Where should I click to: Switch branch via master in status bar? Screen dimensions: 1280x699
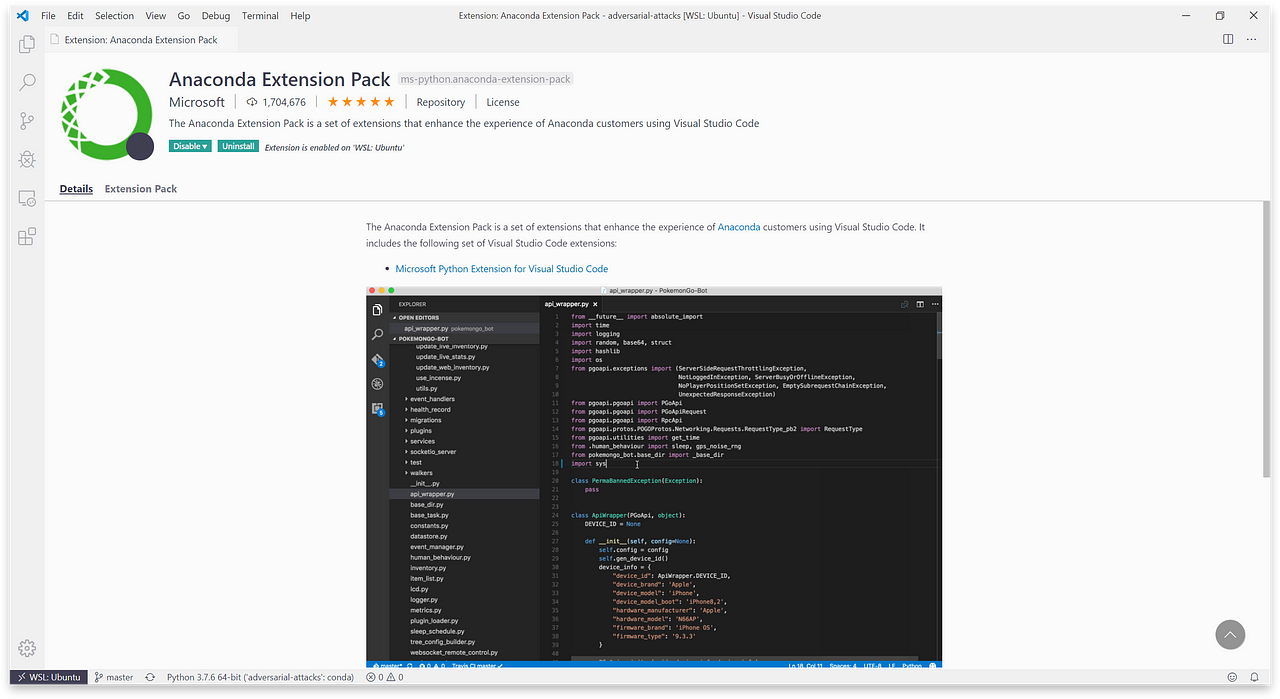pyautogui.click(x=114, y=677)
